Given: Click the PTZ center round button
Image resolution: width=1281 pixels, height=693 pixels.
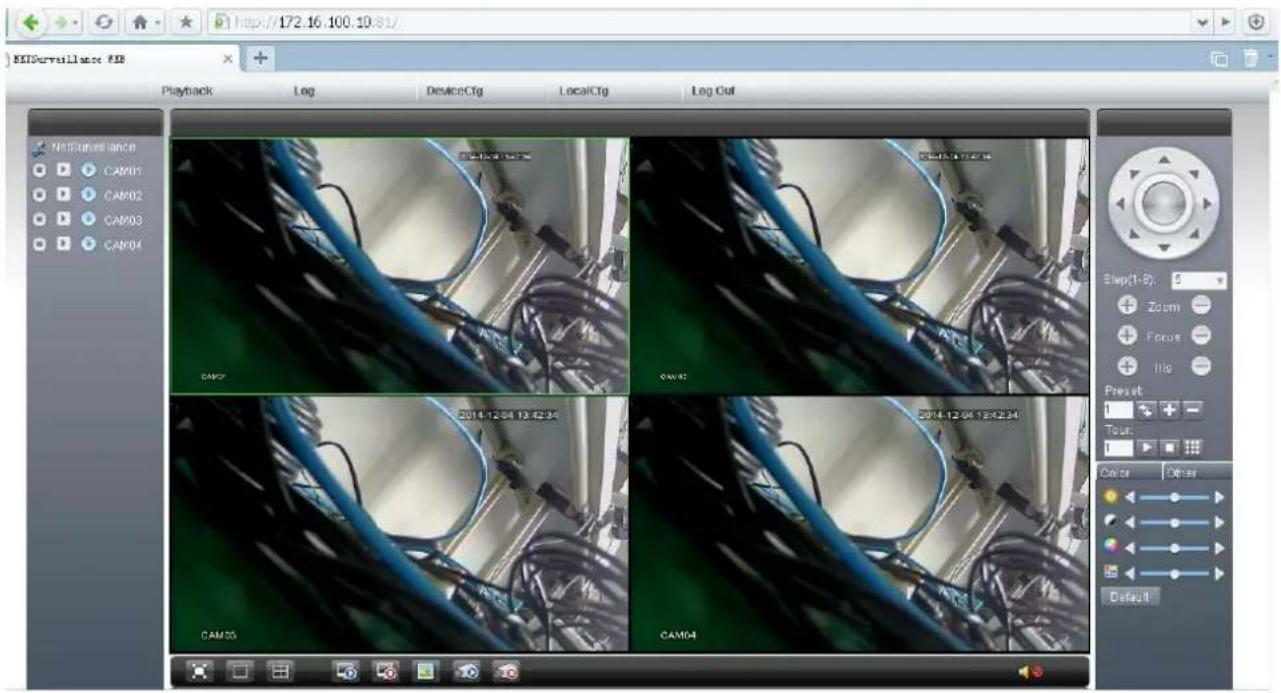Looking at the screenshot, I should pyautogui.click(x=1163, y=203).
